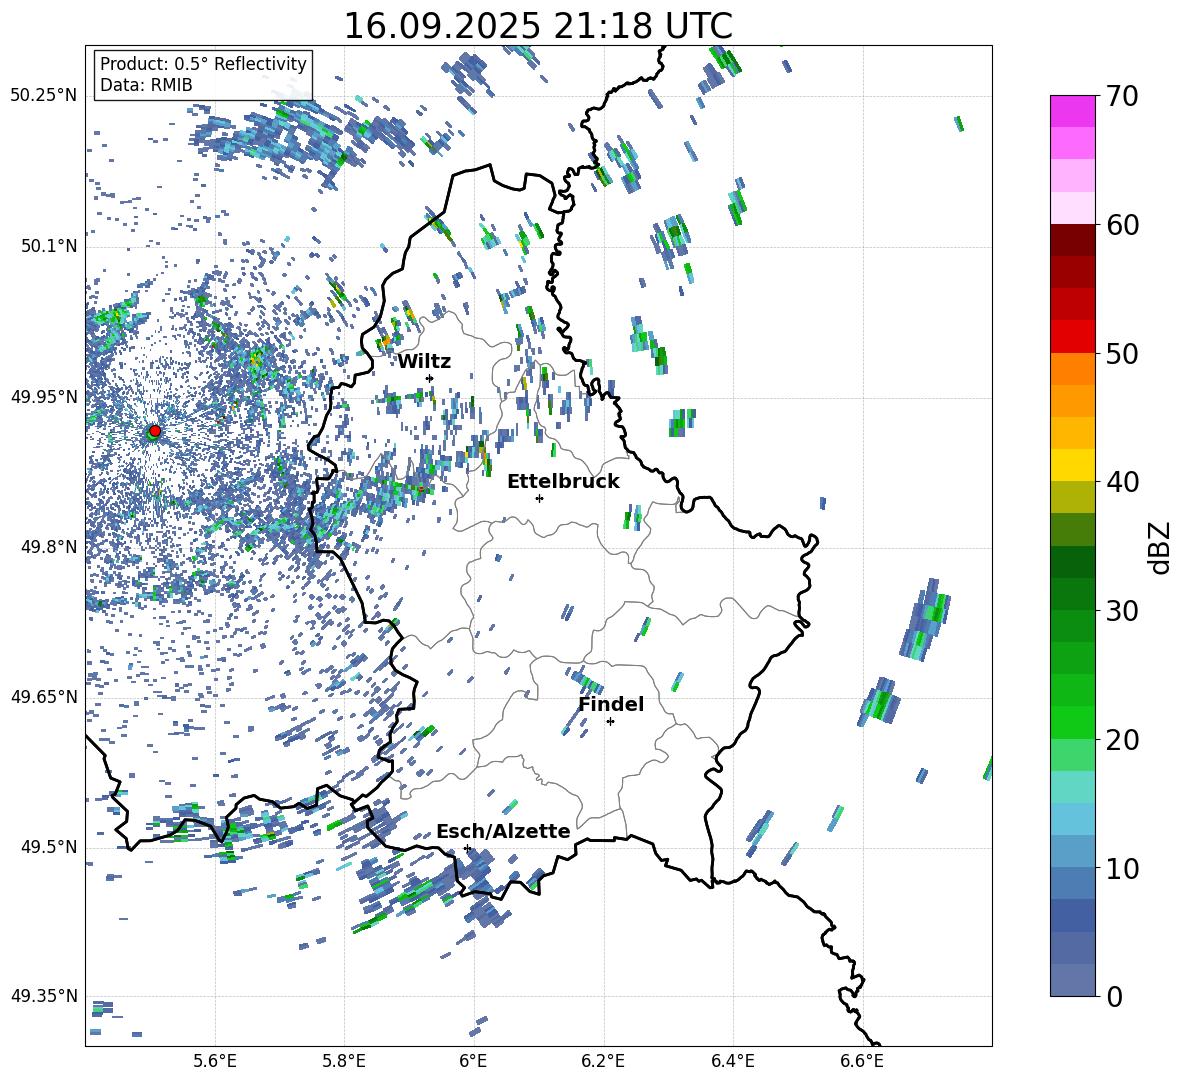Image resolution: width=1184 pixels, height=1081 pixels.
Task: Click the magenta swatch atop the colorbar
Action: pos(1072,111)
